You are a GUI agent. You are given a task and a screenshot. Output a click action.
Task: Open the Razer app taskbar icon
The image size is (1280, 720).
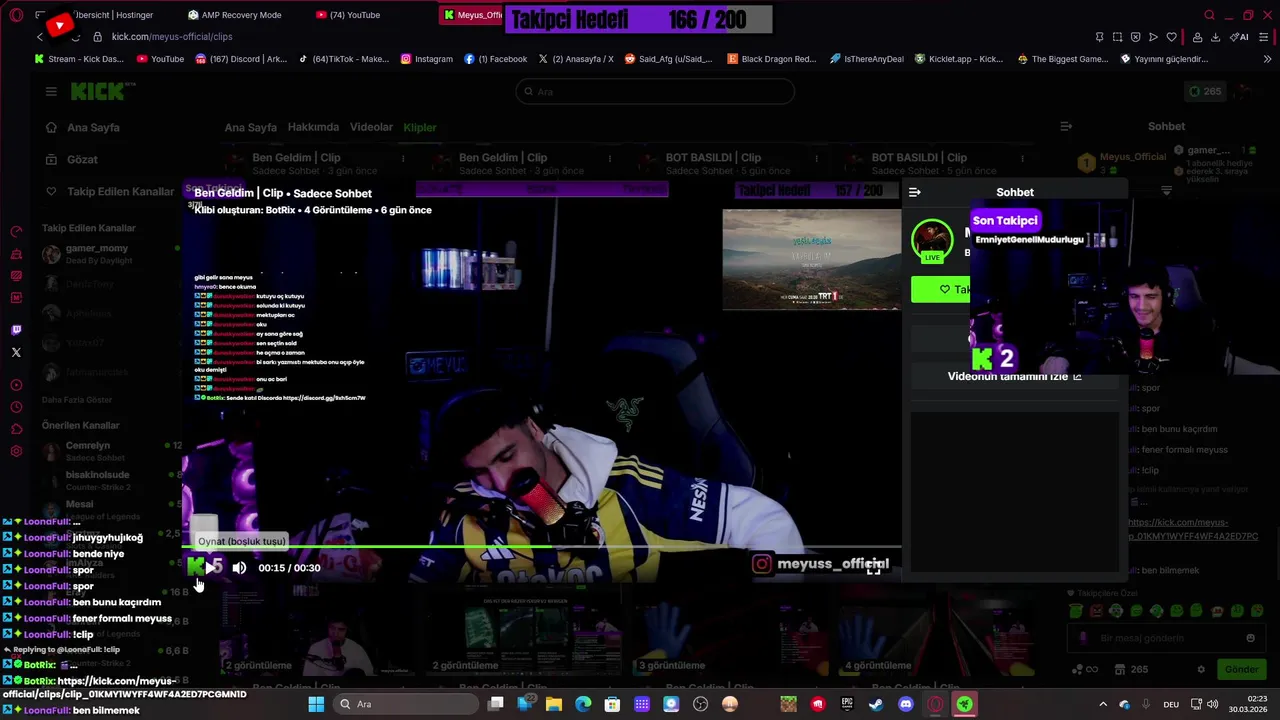coord(964,704)
